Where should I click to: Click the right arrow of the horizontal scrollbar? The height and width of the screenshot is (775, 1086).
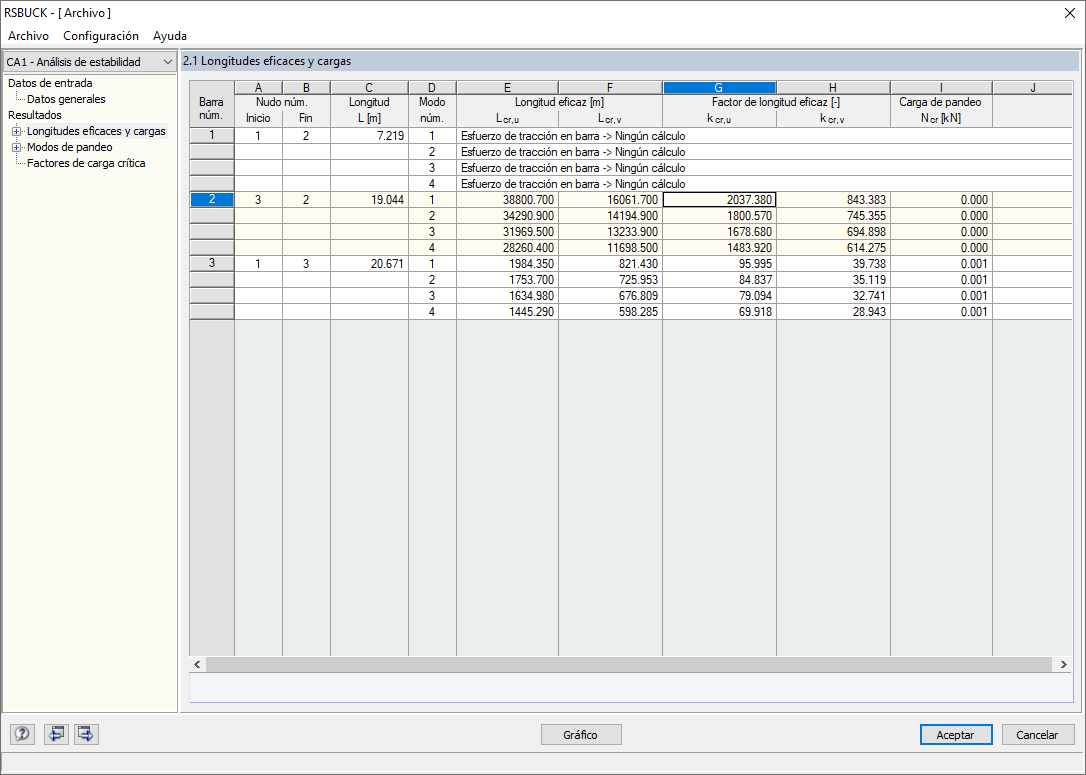(x=1062, y=664)
